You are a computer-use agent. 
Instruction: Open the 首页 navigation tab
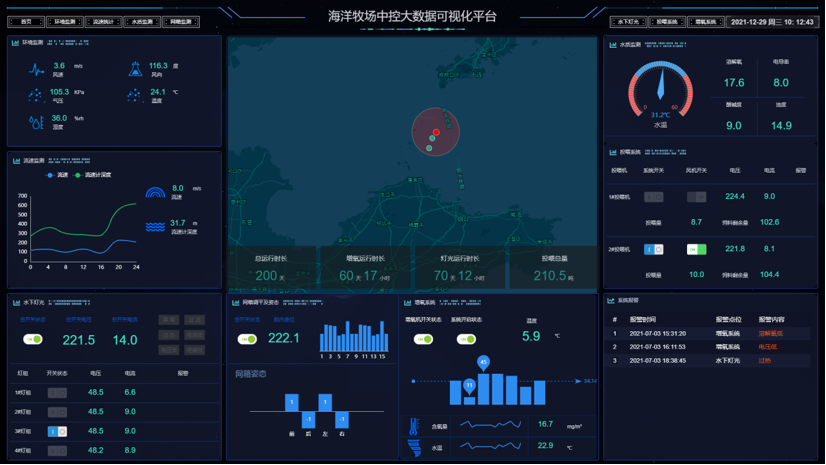[x=27, y=21]
